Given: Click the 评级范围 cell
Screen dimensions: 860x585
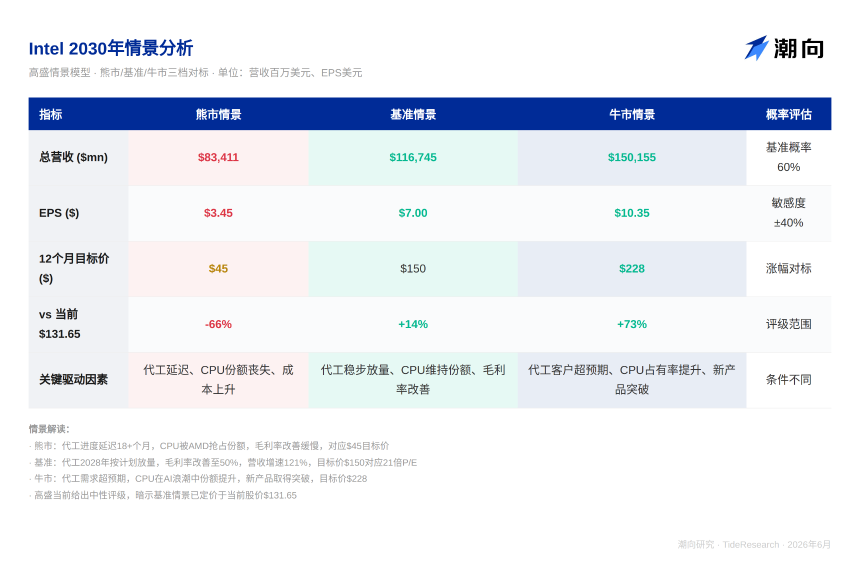Looking at the screenshot, I should [x=789, y=324].
